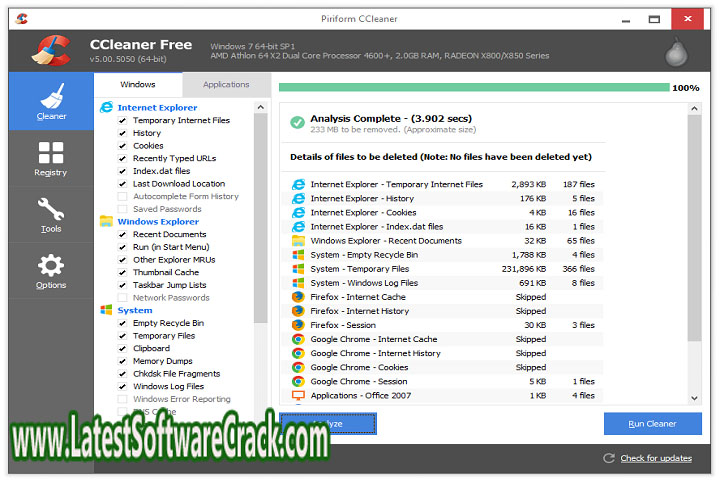Collapse the Internet Explorer category header
This screenshot has height=480, width=720.
tap(157, 107)
